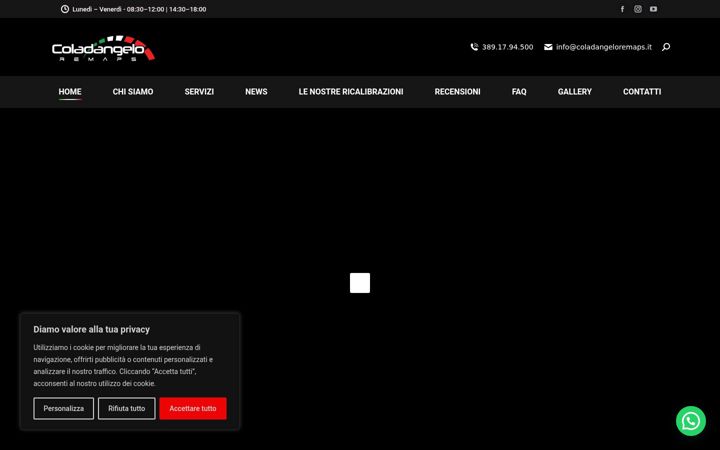Viewport: 720px width, 450px height.
Task: Click "Diamo valore alla tua privacy" heading
Action: (x=91, y=329)
